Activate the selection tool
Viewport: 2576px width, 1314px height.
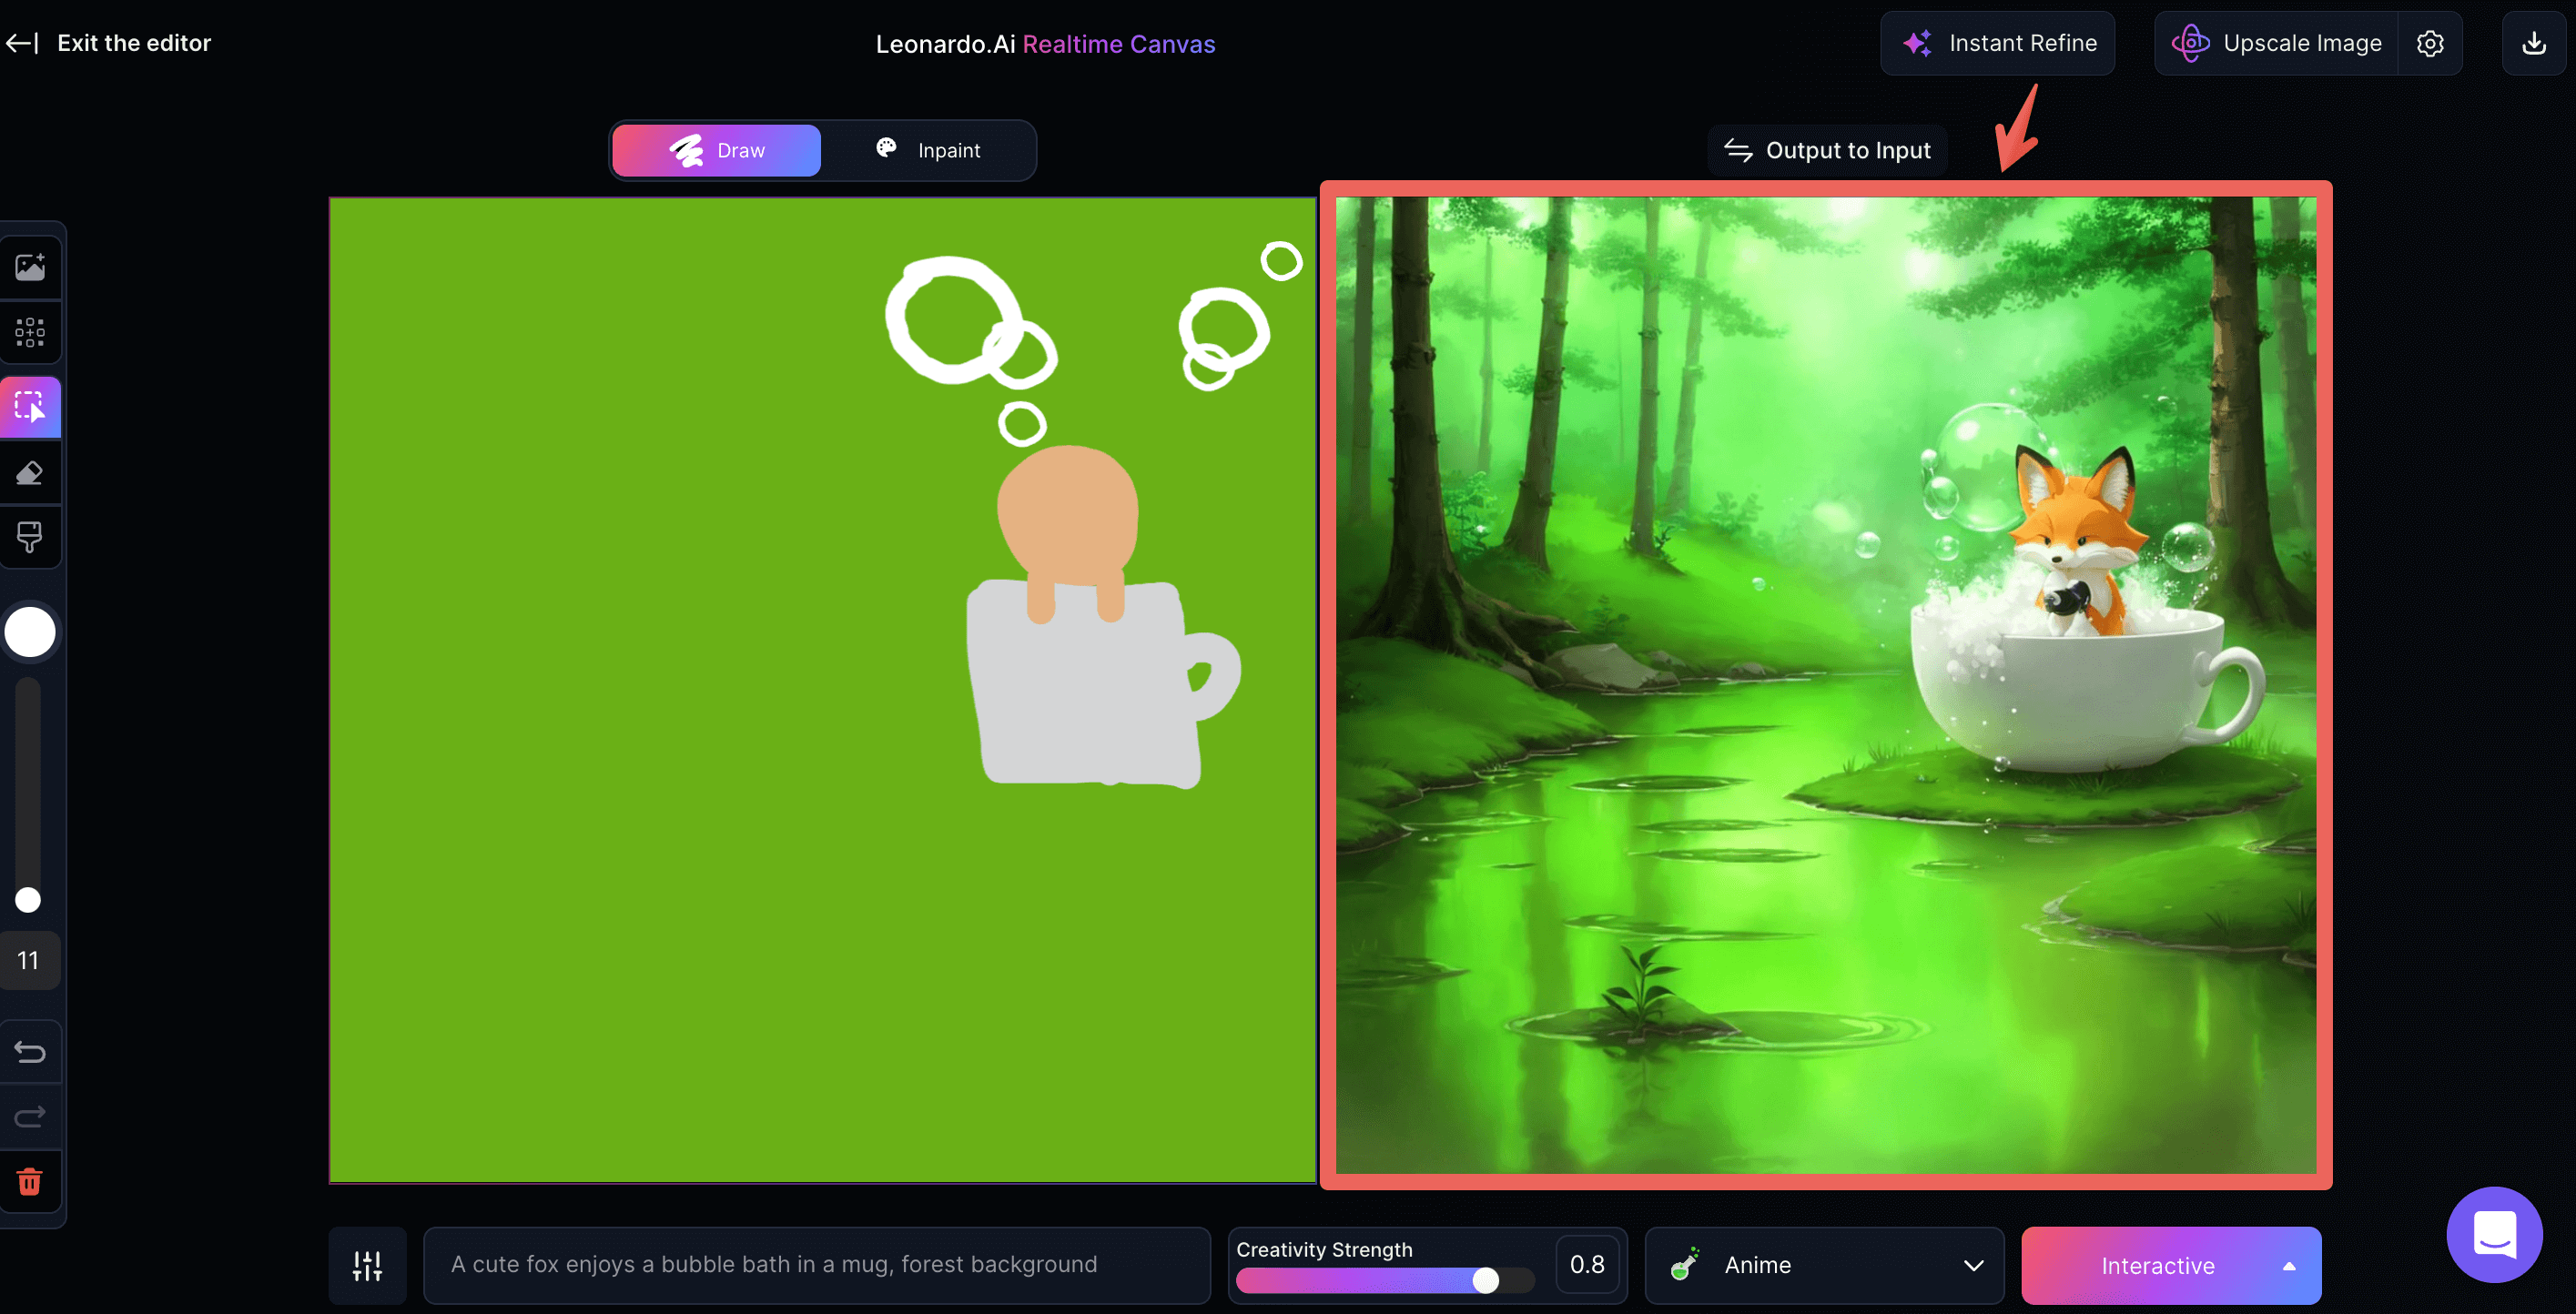pyautogui.click(x=30, y=407)
